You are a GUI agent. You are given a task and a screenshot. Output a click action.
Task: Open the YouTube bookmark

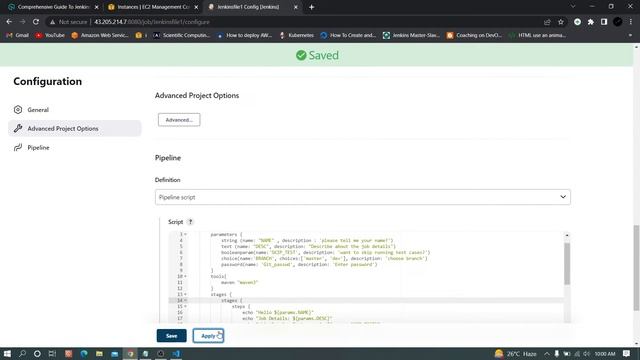pos(50,35)
